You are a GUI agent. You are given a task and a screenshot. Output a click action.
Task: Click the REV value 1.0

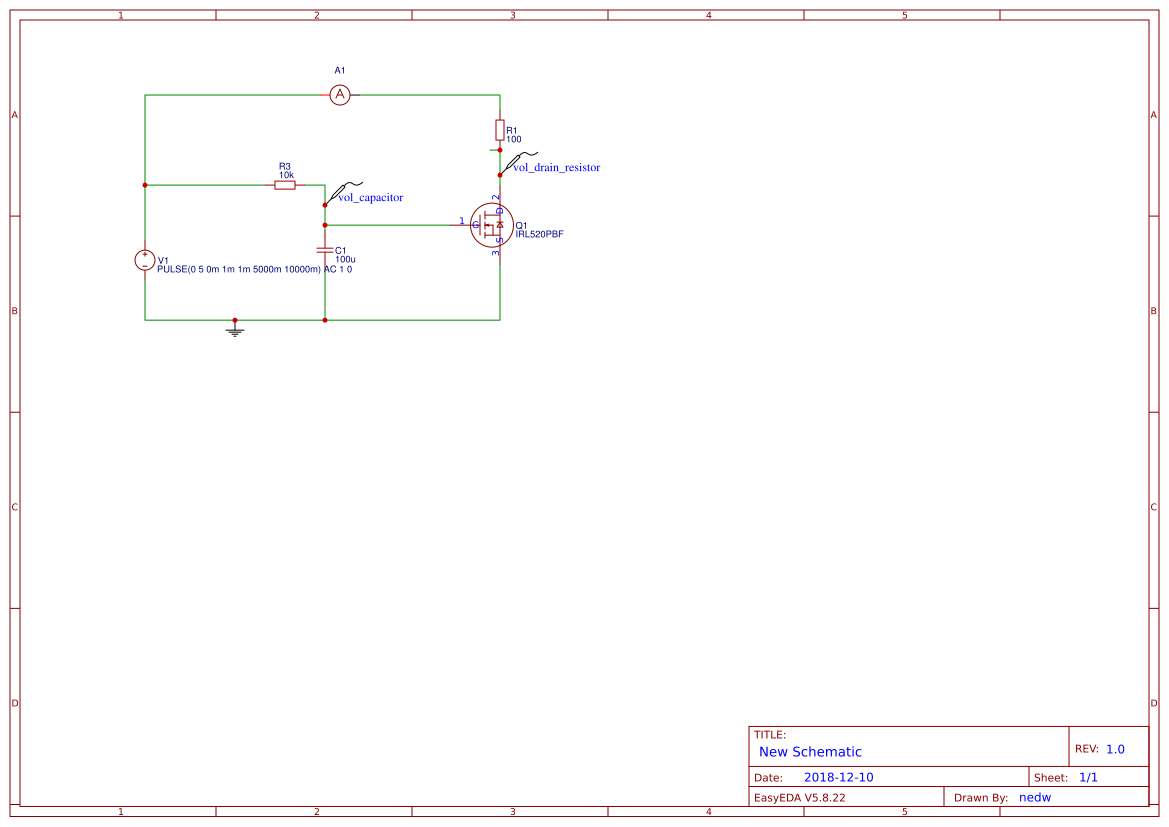pyautogui.click(x=1115, y=749)
